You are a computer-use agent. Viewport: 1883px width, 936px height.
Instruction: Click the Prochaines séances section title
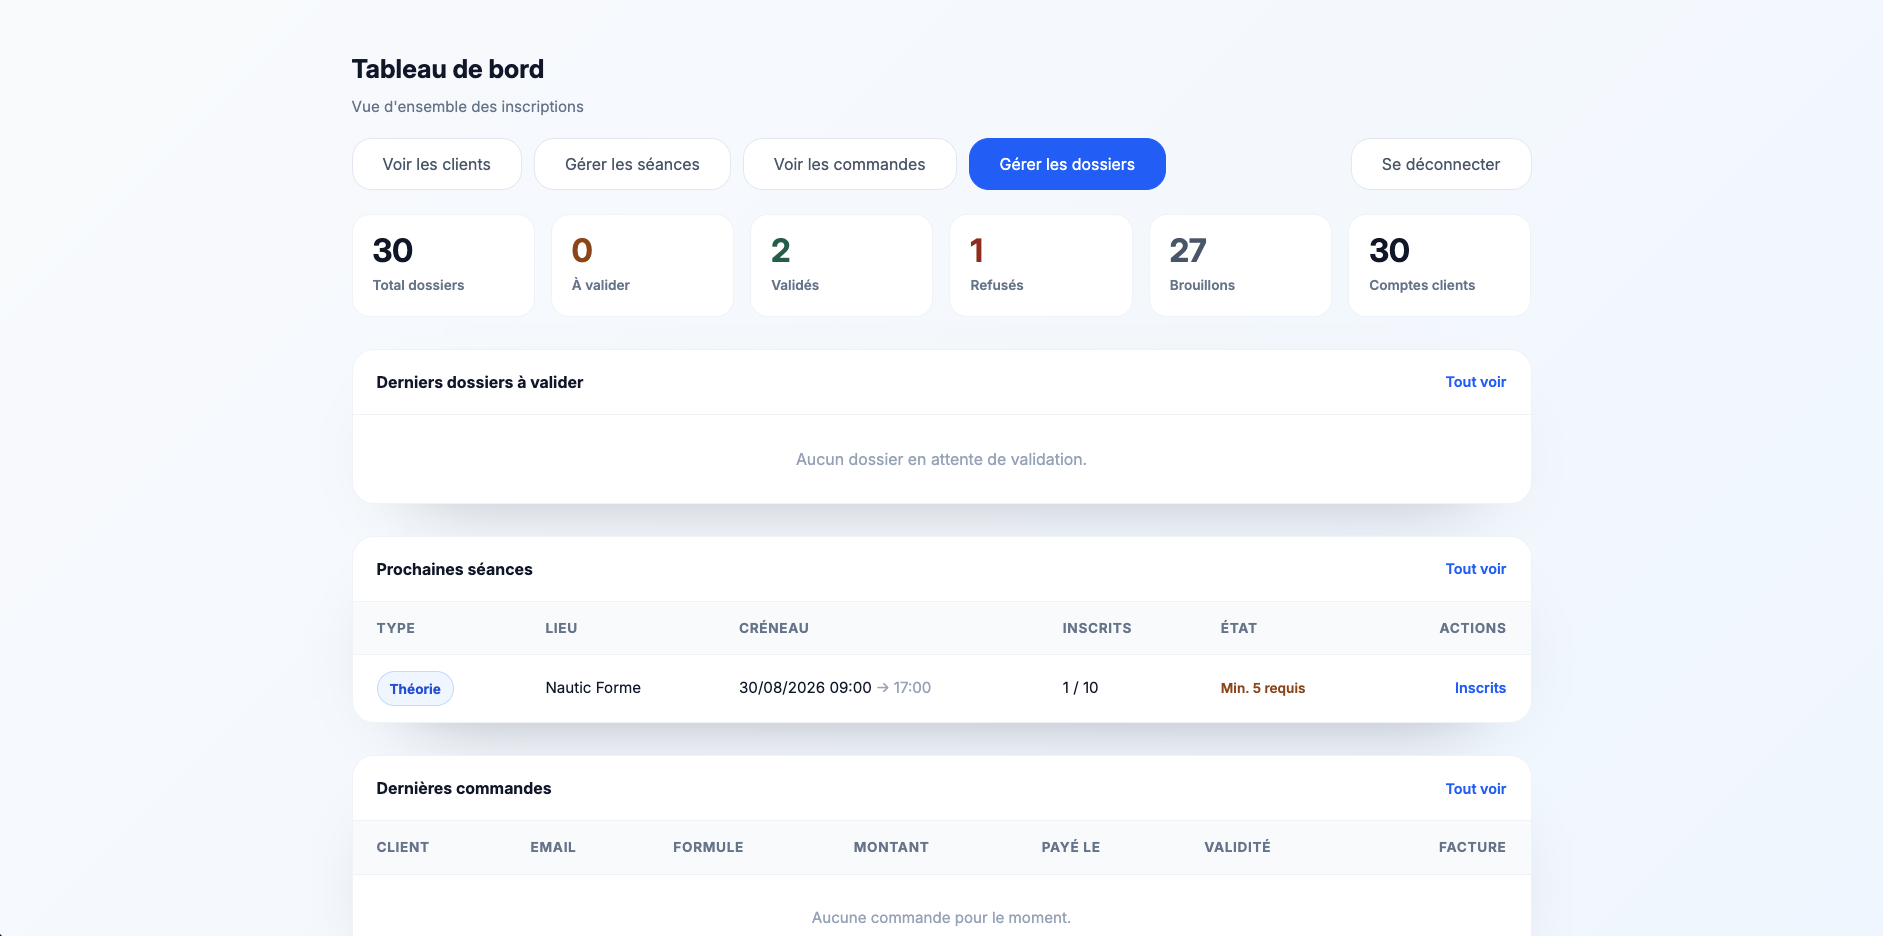(x=454, y=569)
